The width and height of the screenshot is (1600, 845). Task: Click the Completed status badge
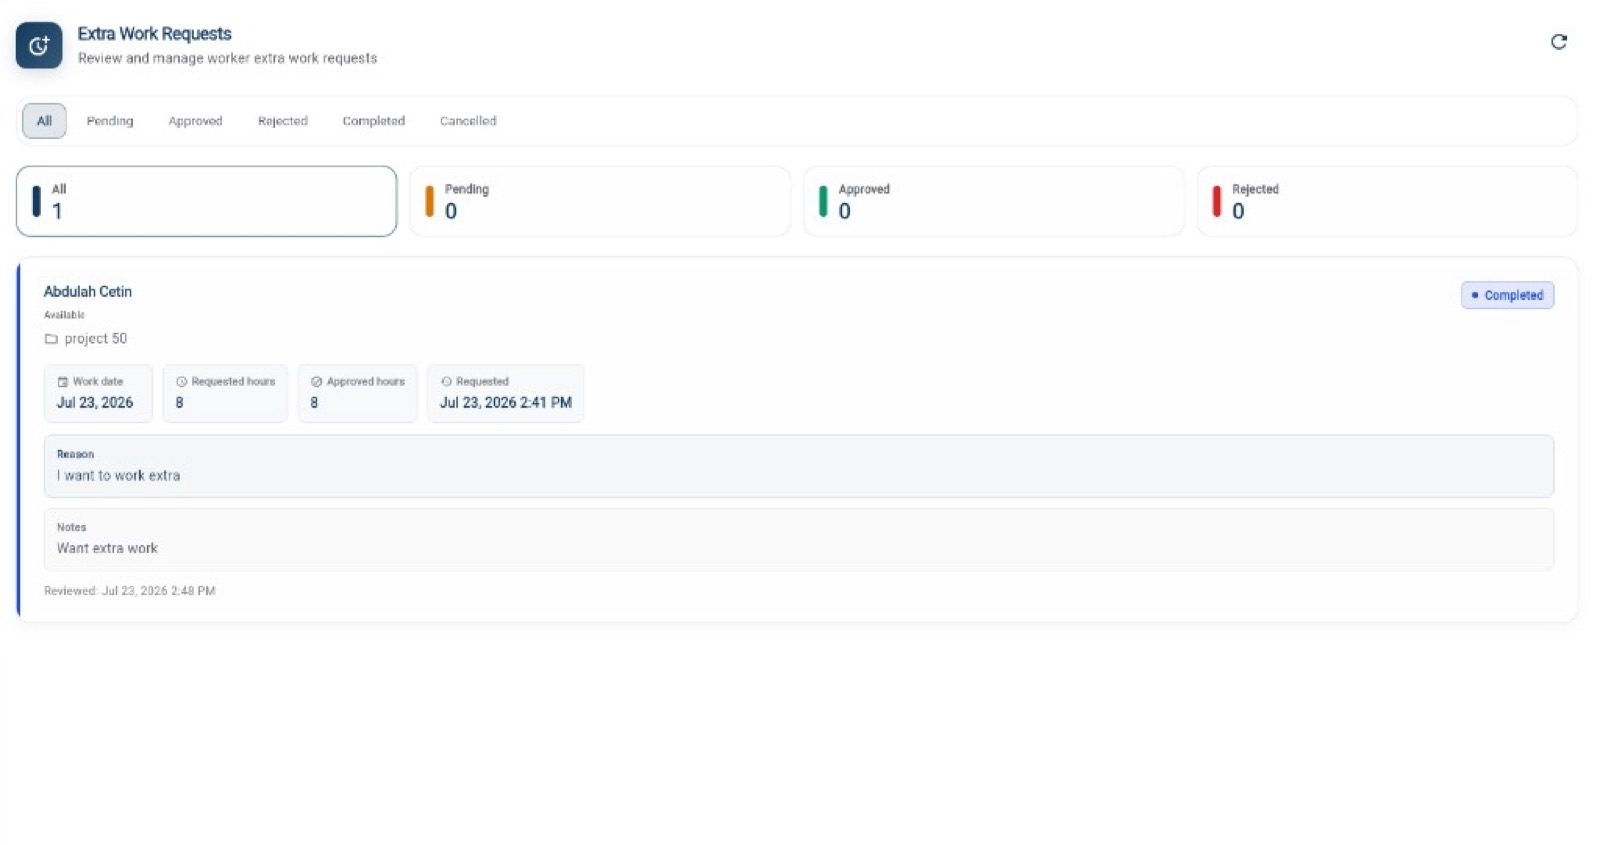[x=1507, y=295]
